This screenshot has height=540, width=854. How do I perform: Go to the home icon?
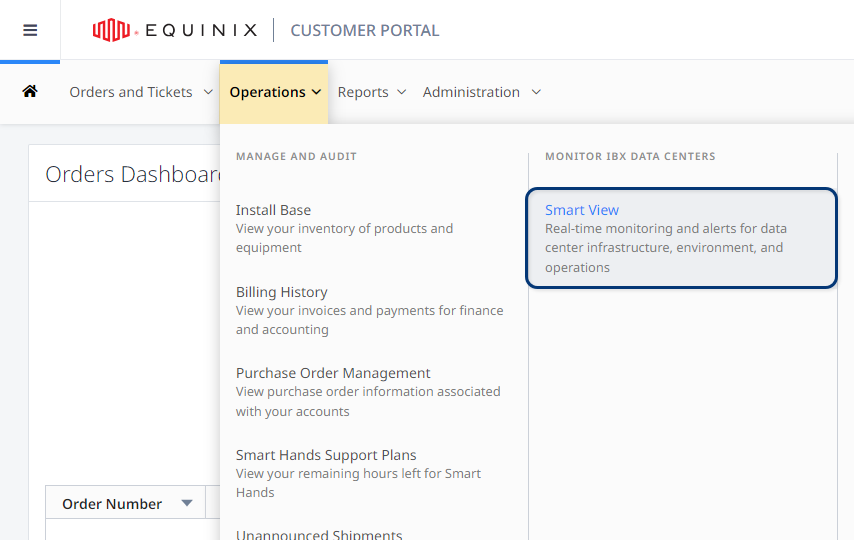[x=30, y=91]
